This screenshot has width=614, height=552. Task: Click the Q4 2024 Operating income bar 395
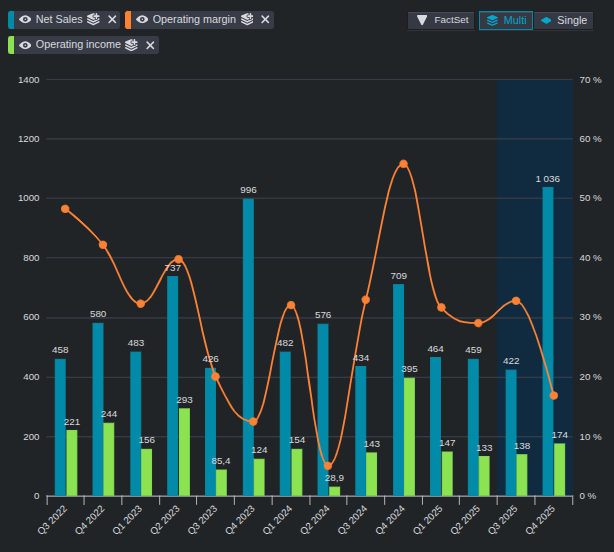point(410,437)
